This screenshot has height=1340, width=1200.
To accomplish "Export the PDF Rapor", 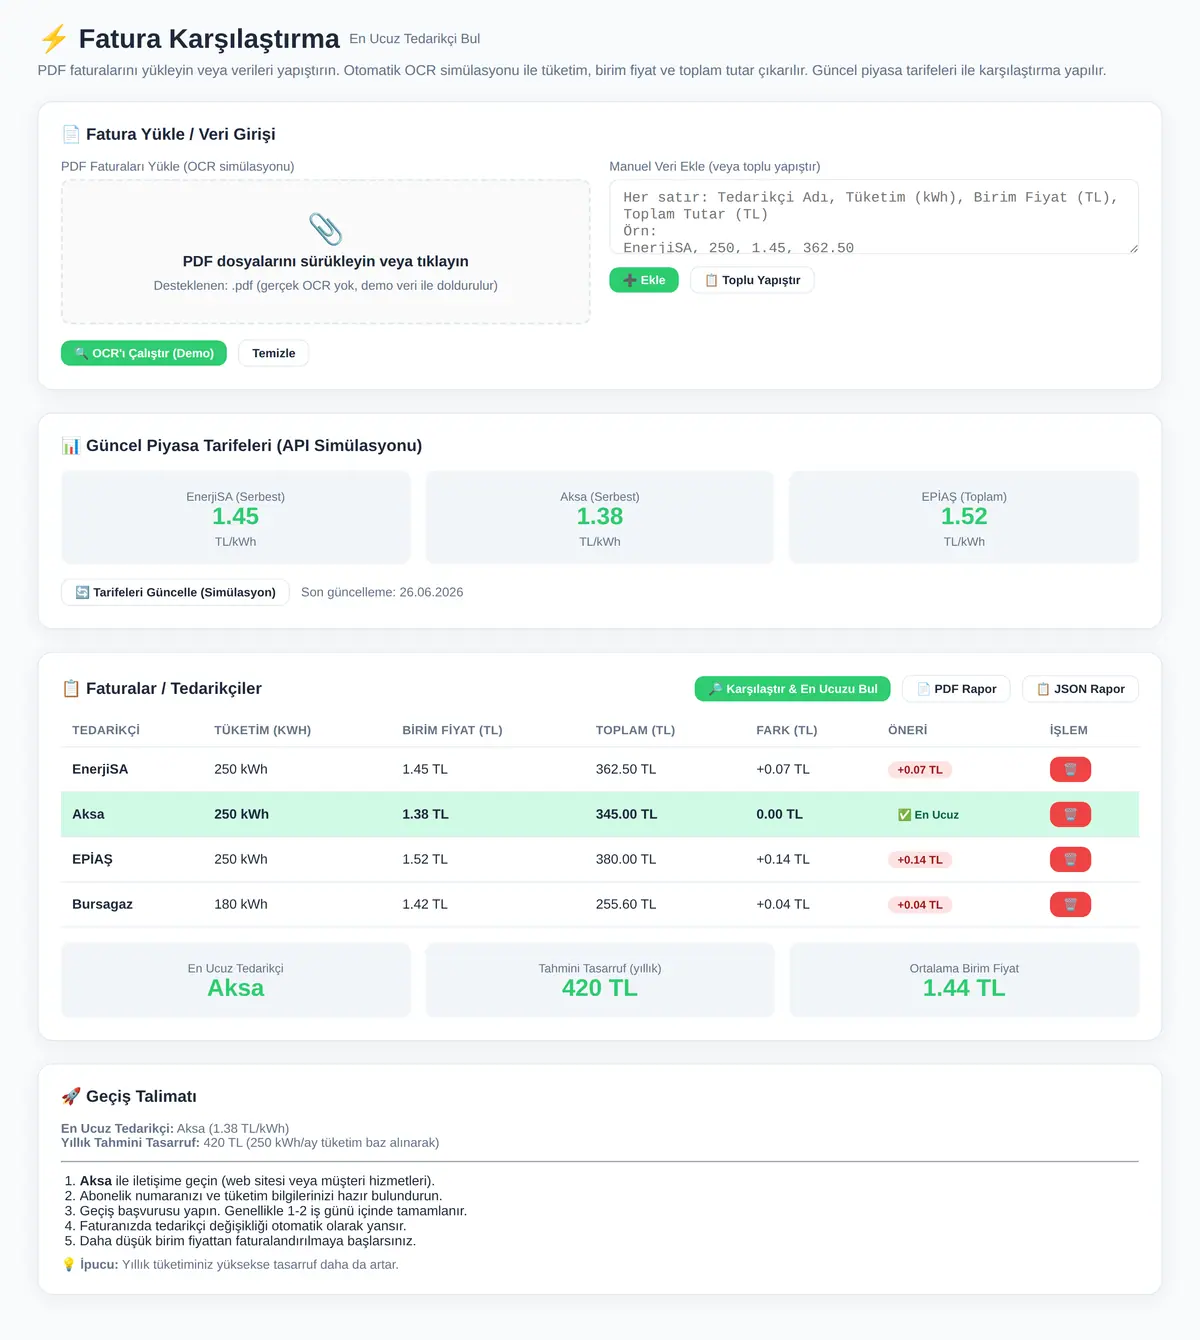I will (x=956, y=689).
